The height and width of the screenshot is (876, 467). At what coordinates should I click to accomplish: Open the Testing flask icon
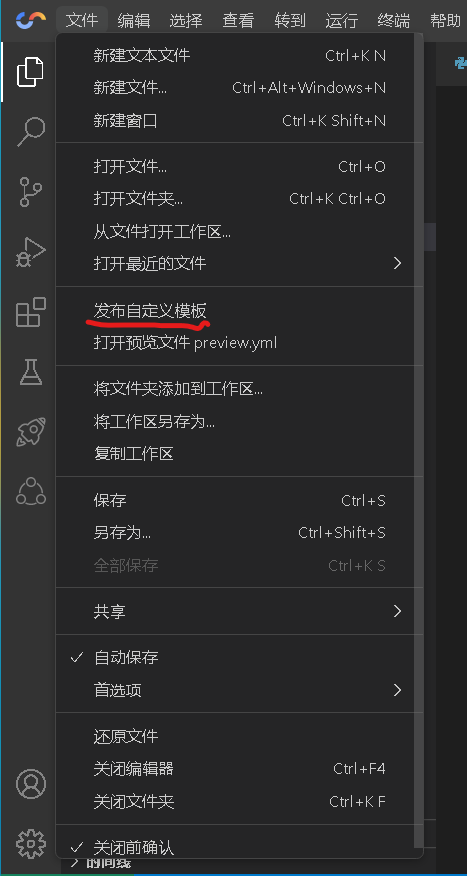click(31, 372)
